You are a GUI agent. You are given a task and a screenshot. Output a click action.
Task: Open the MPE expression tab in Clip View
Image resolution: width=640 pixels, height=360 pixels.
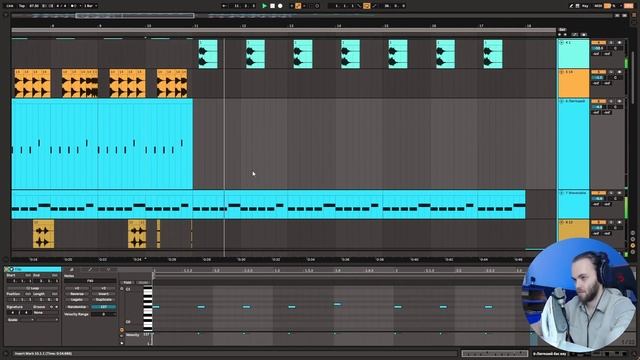108,269
